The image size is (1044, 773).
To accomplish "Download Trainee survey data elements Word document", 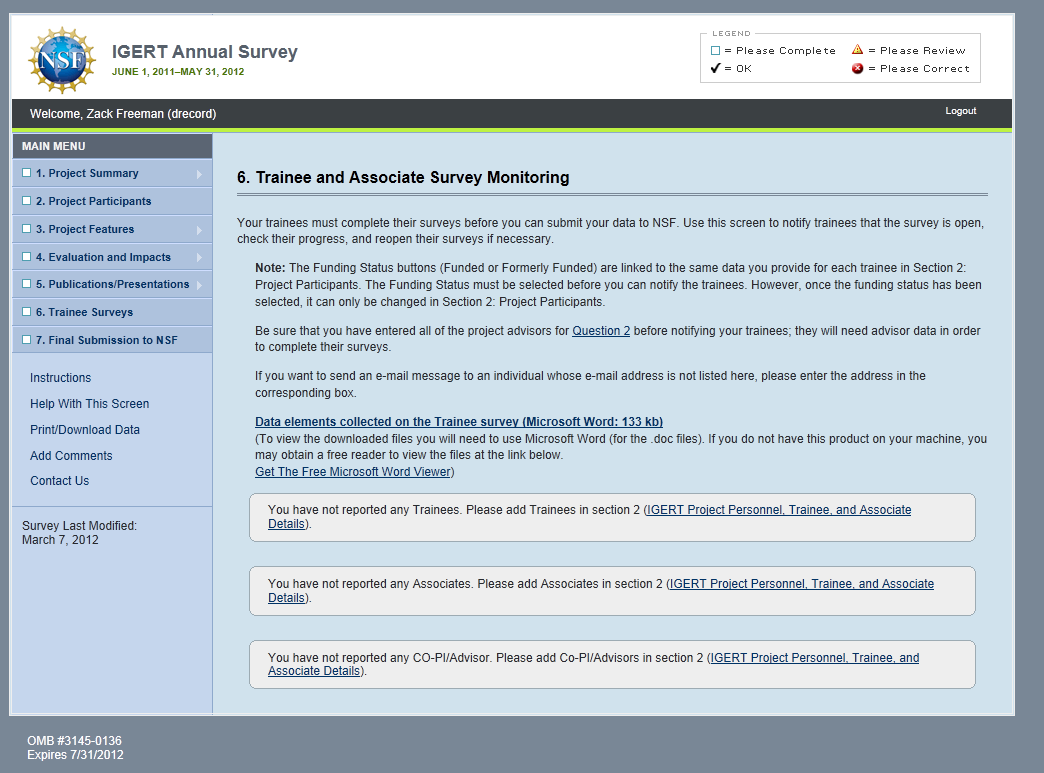I will 459,421.
